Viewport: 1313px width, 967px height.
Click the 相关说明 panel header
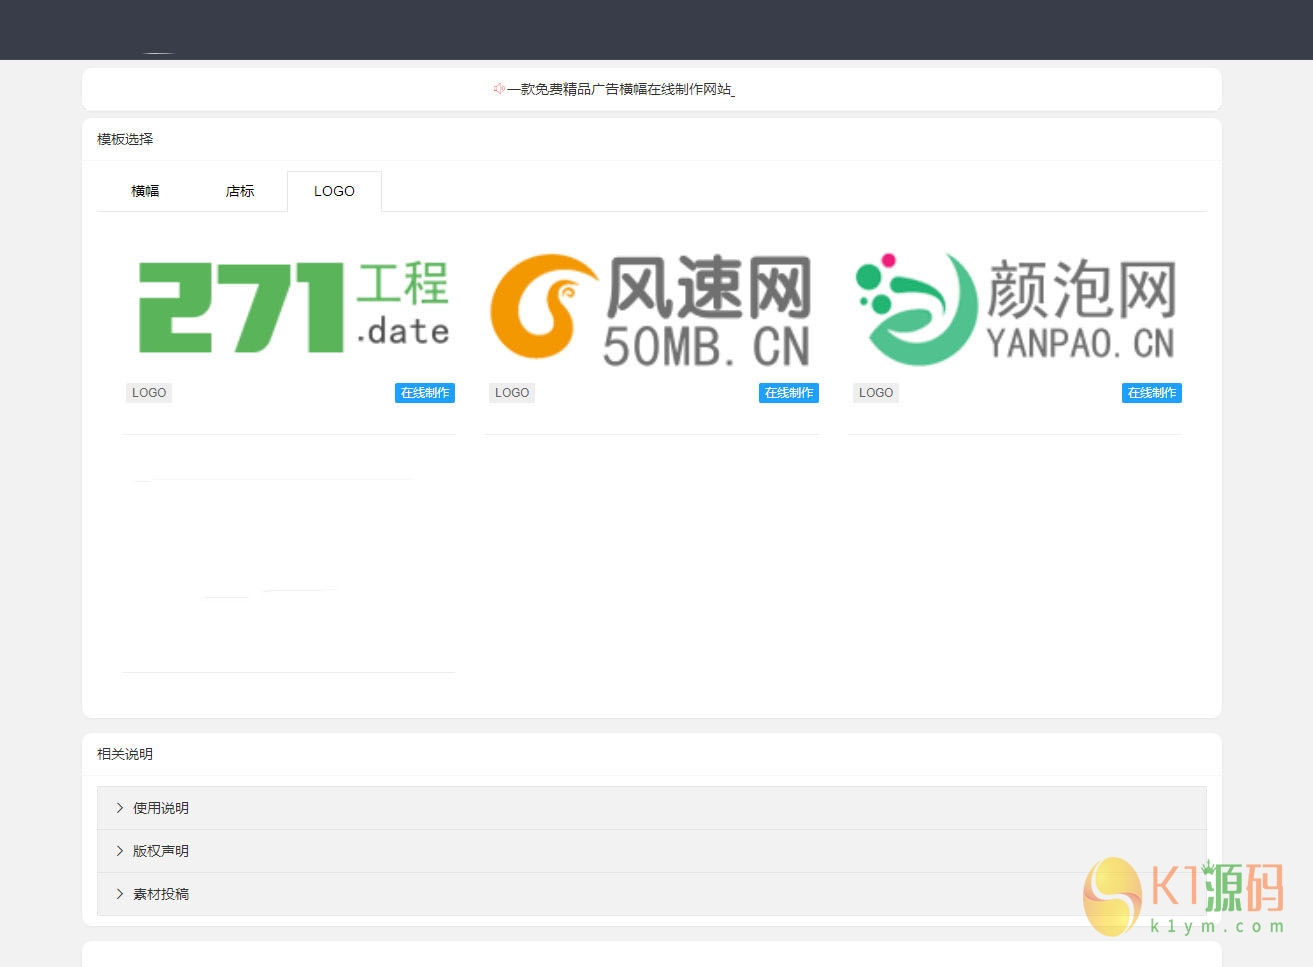click(x=125, y=754)
